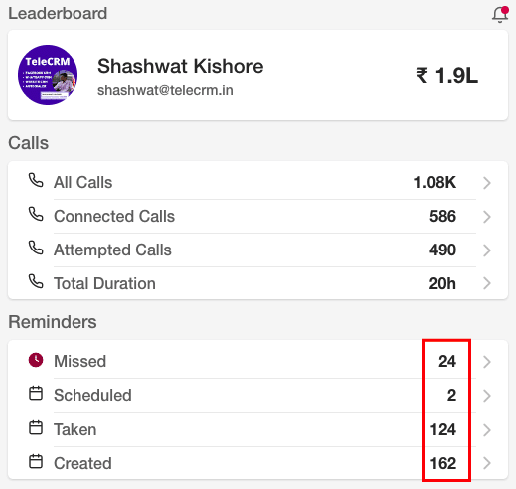Open Scheduled reminders via chevron

(487, 396)
